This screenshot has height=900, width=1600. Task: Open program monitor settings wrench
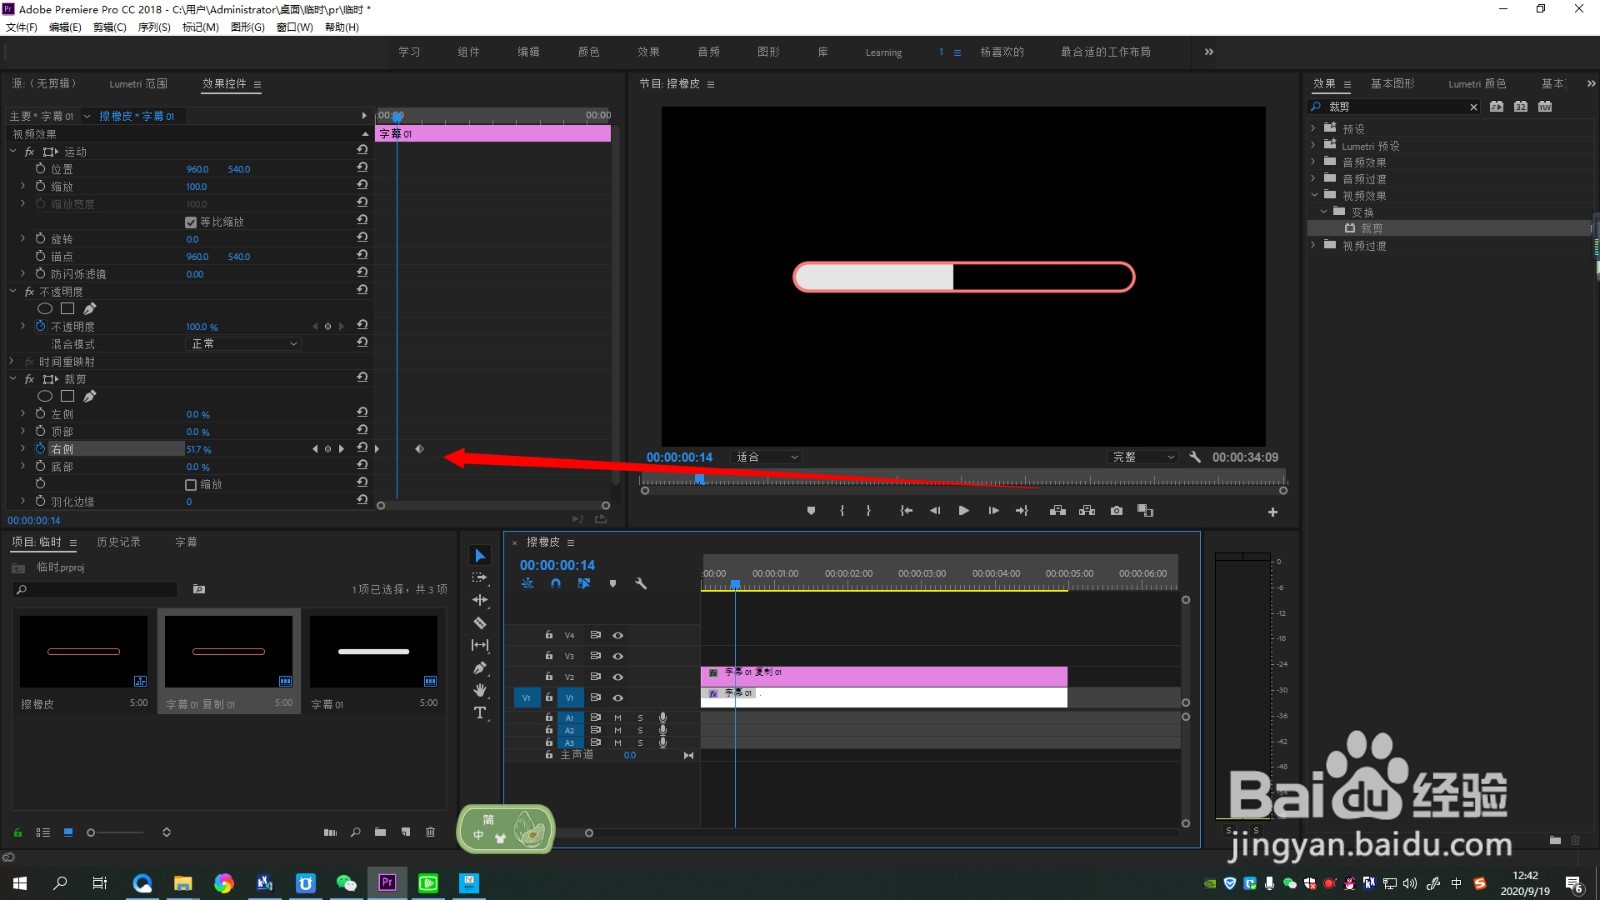(1195, 457)
